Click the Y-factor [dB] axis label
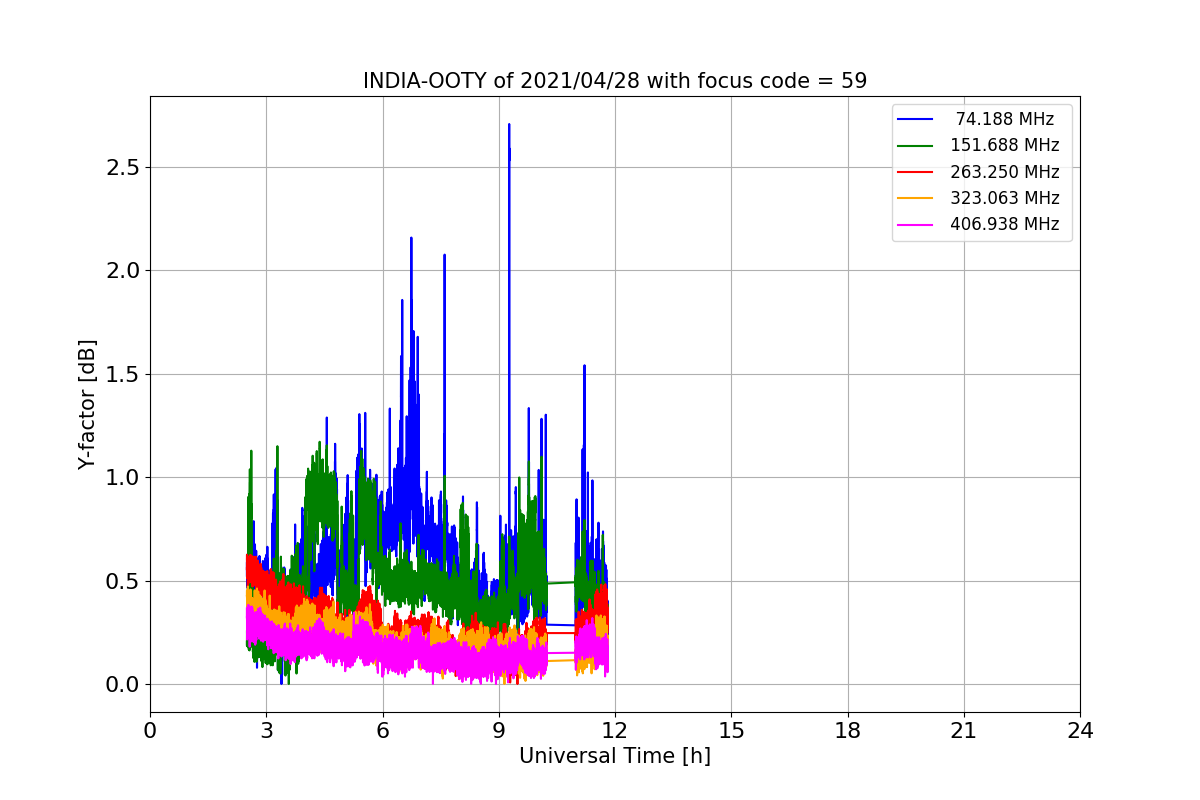1200x800 pixels. (88, 404)
